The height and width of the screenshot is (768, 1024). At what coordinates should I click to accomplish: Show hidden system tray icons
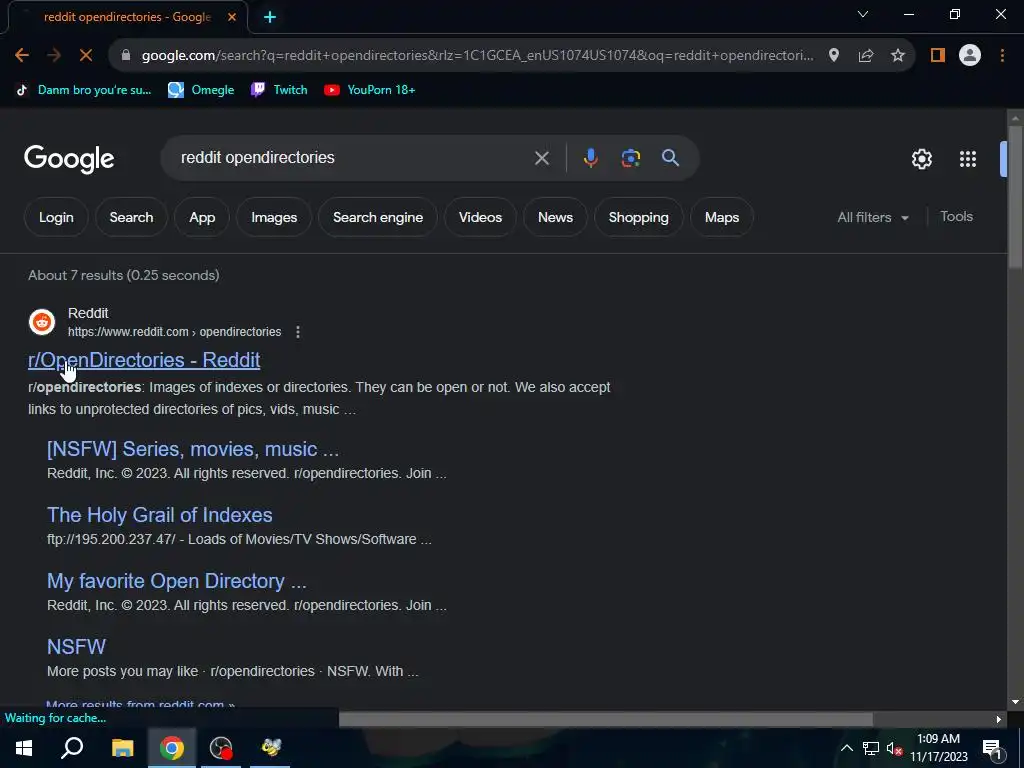(x=846, y=748)
